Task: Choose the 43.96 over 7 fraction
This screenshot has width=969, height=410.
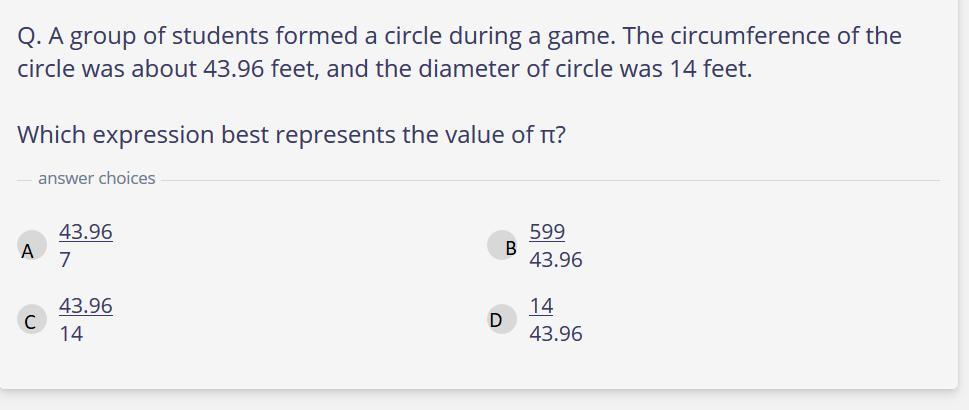Action: (85, 246)
